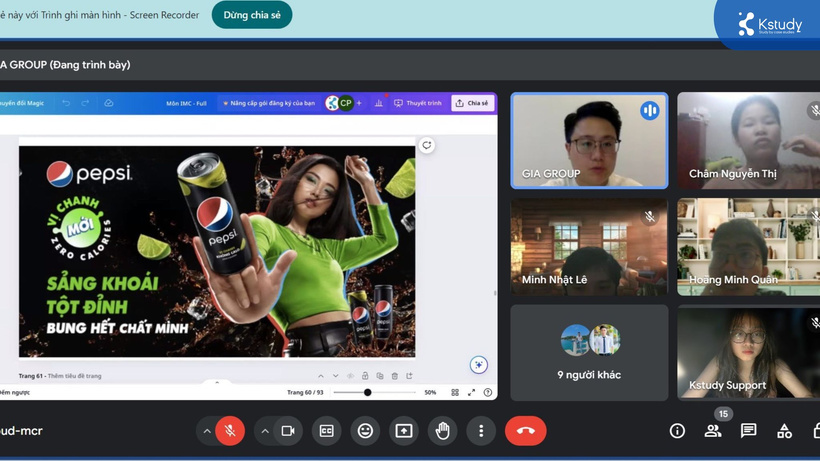Select the Minh Nhật Lê video tile

pos(589,247)
